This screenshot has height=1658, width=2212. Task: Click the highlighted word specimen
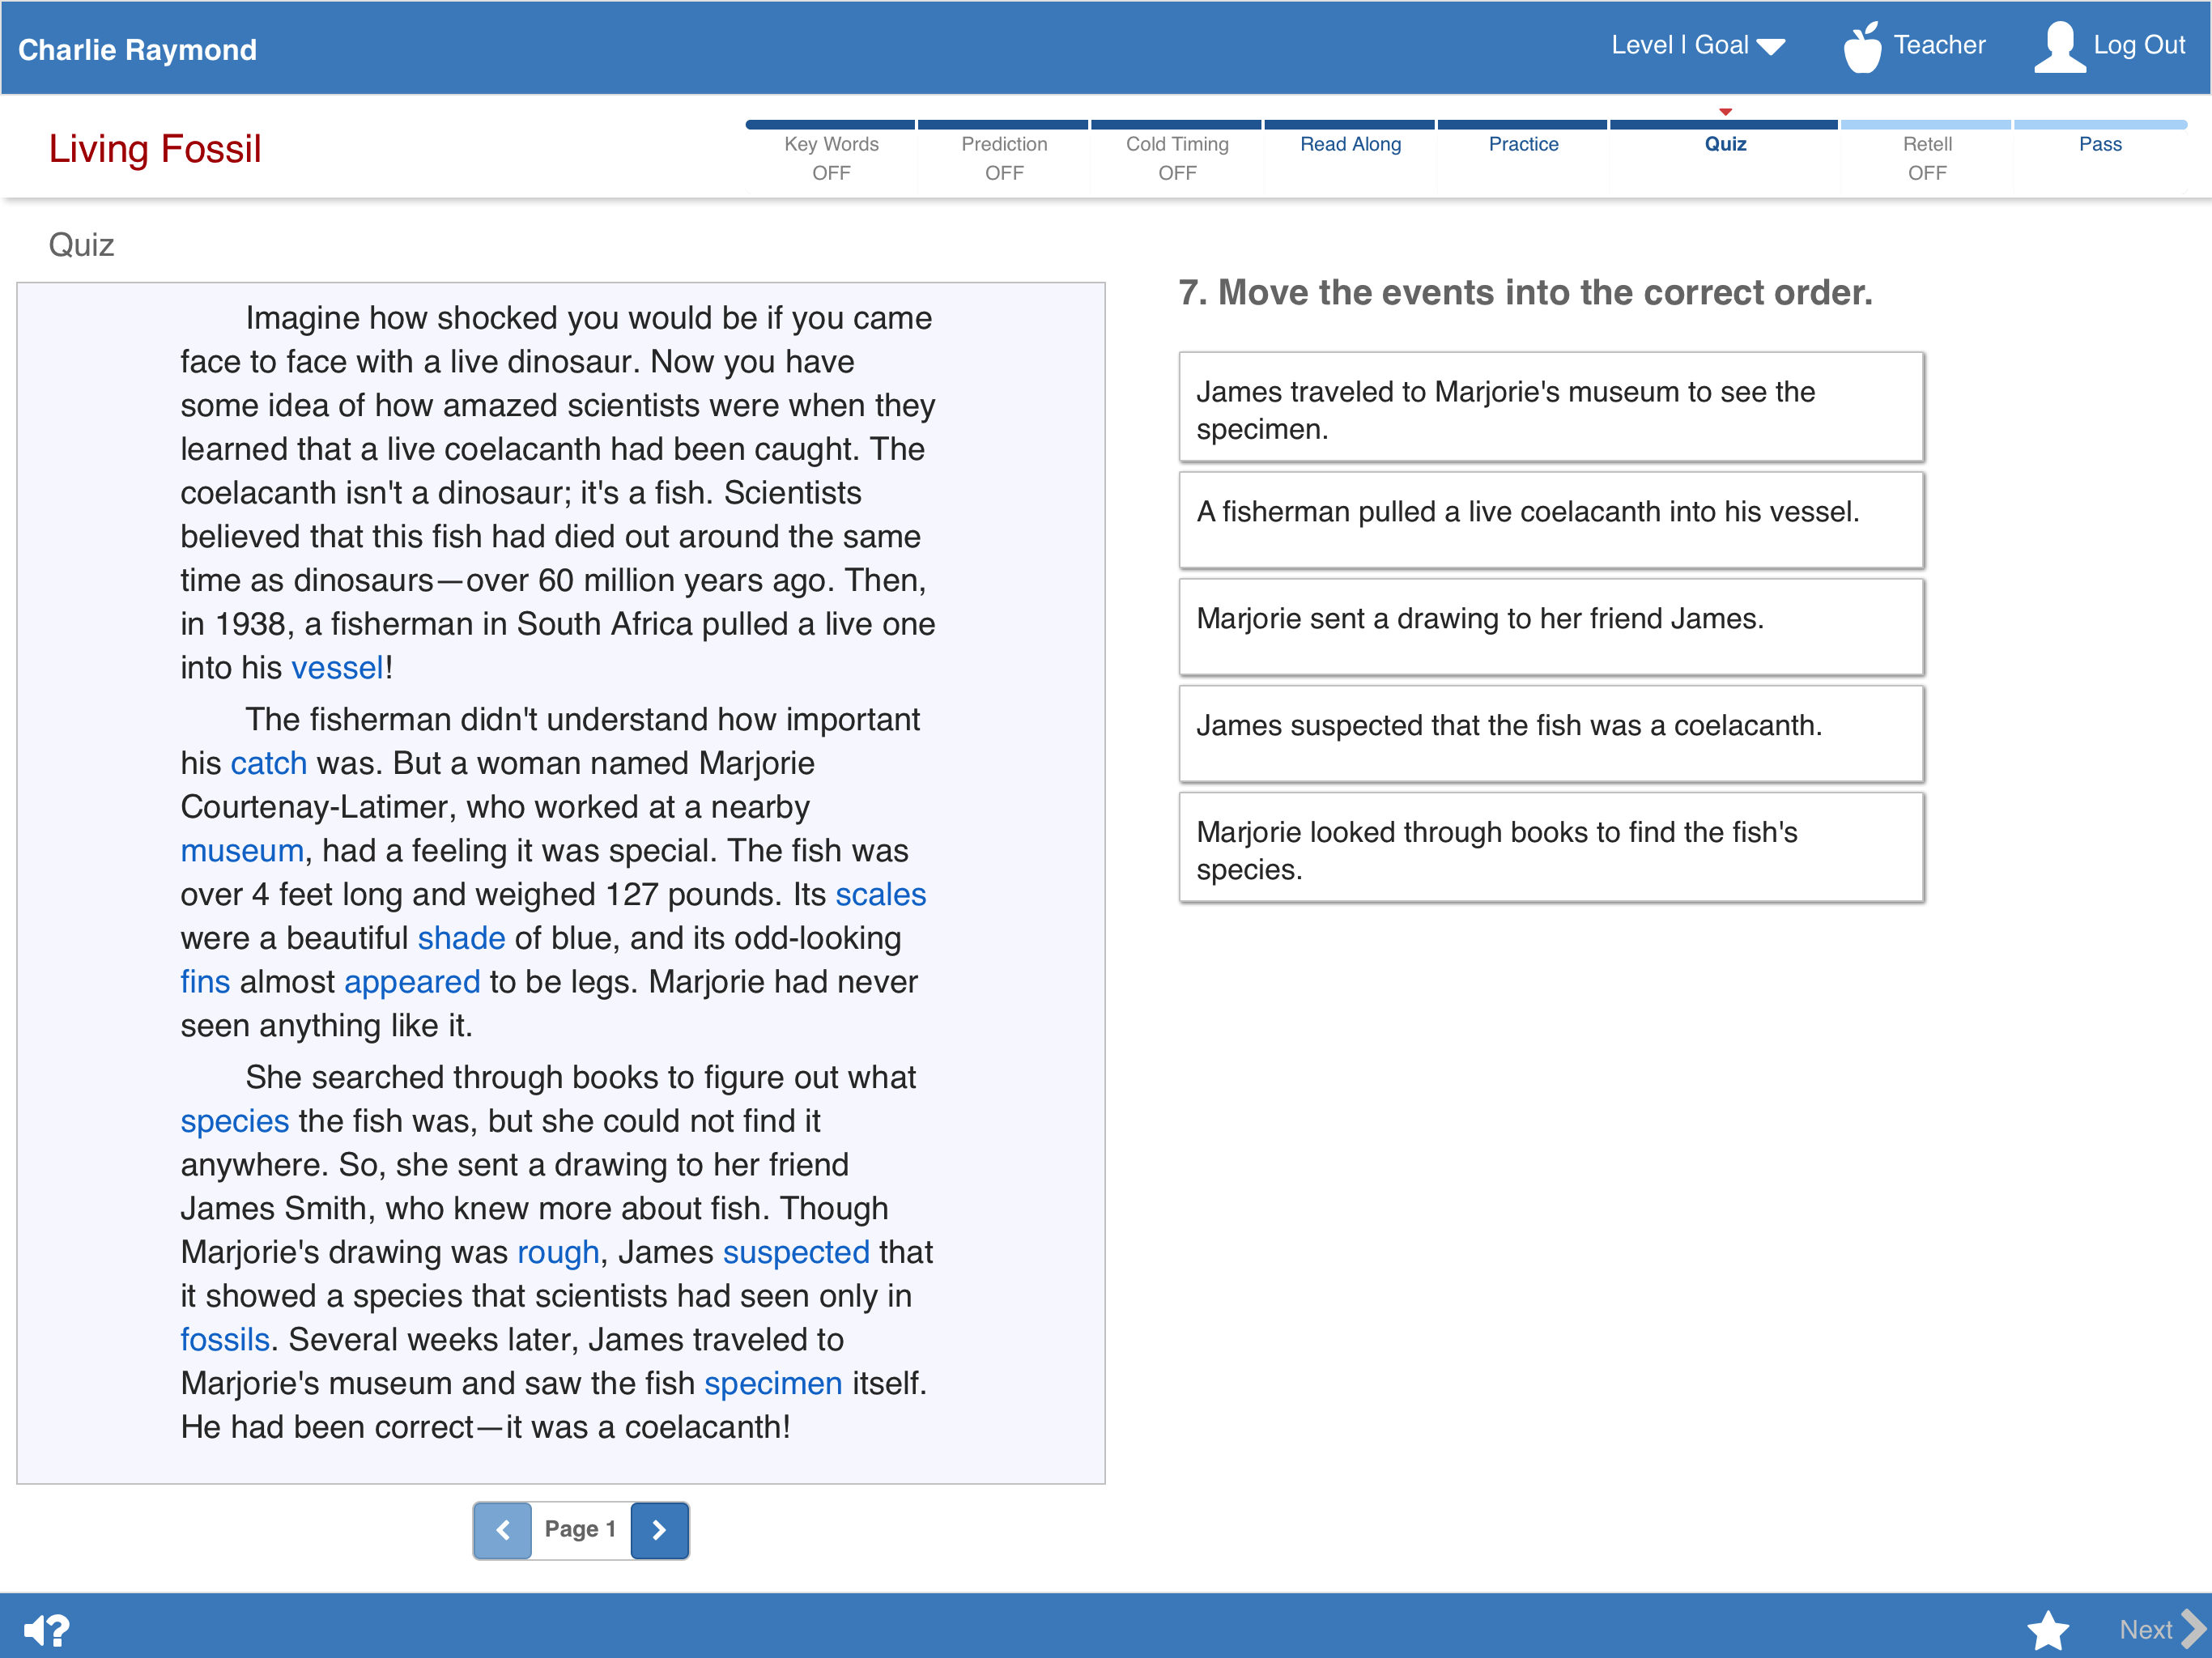pyautogui.click(x=773, y=1383)
